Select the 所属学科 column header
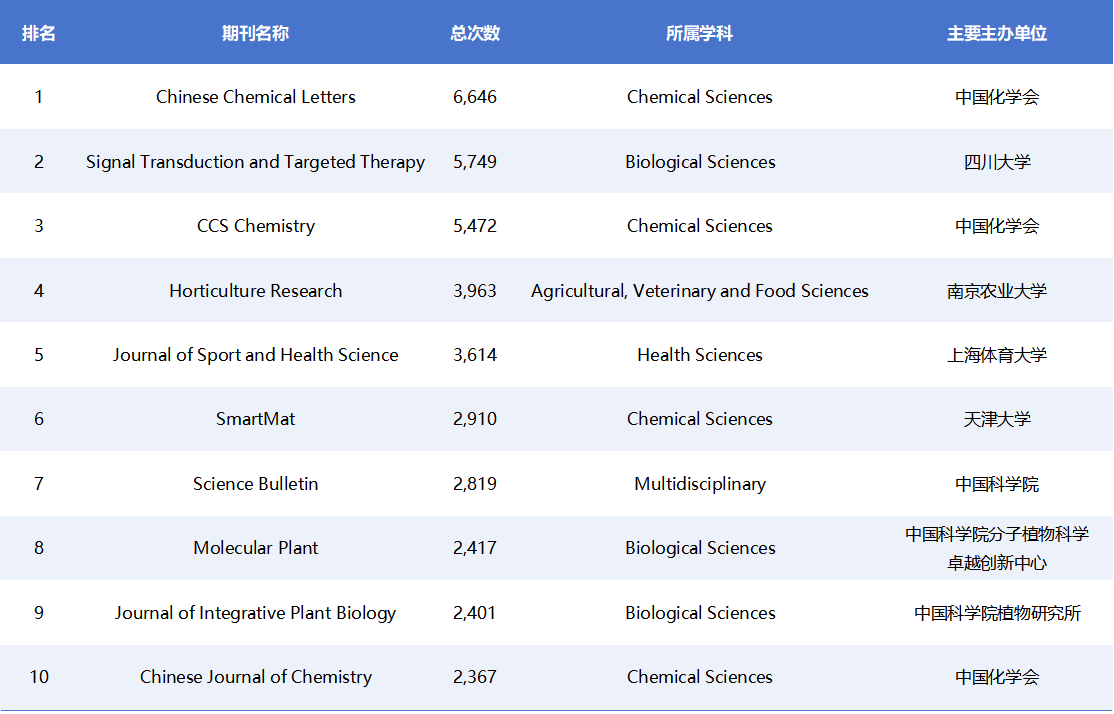 point(699,33)
